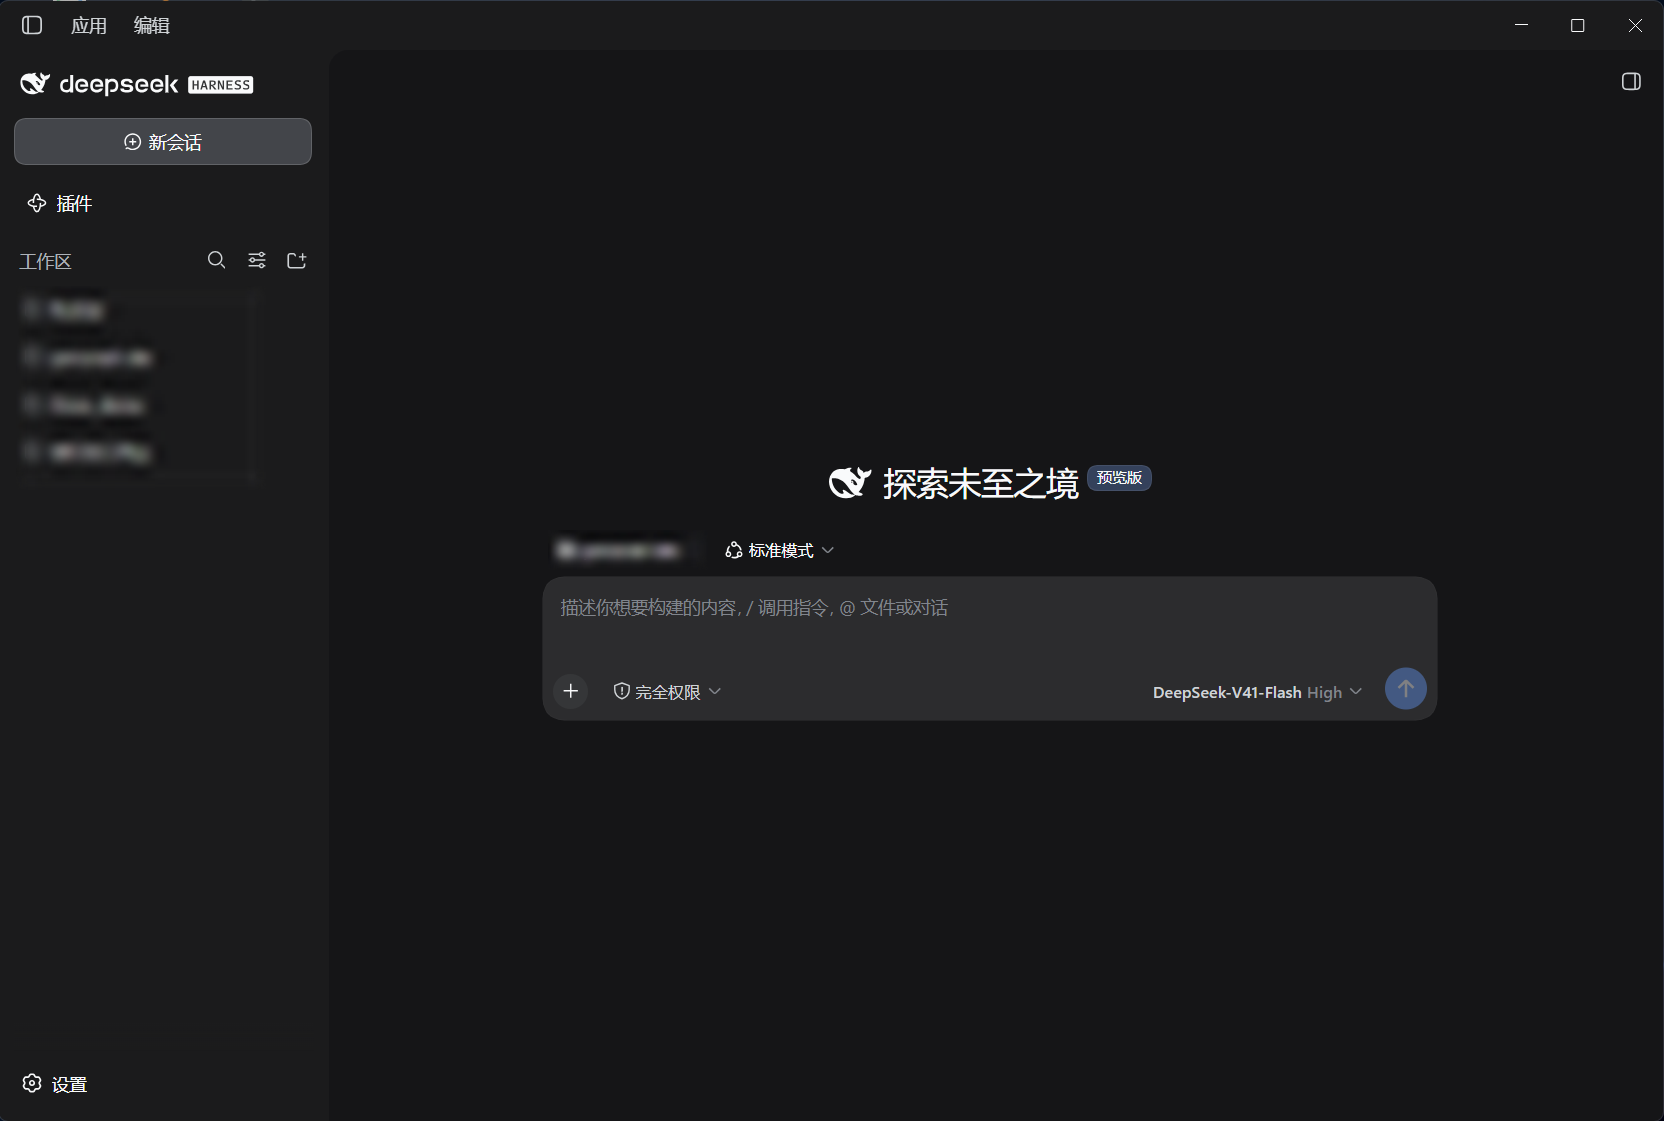1664x1121 pixels.
Task: Minimize the application window
Action: pyautogui.click(x=1521, y=25)
